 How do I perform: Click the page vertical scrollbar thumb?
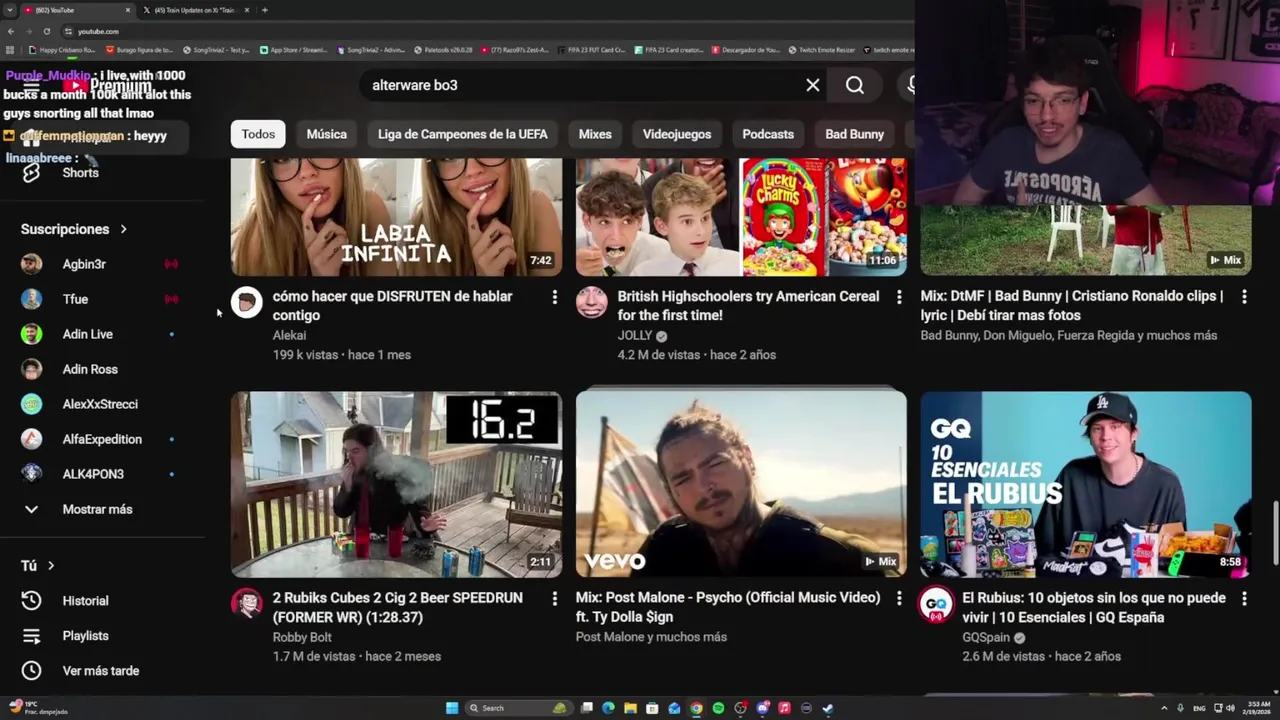click(1275, 532)
